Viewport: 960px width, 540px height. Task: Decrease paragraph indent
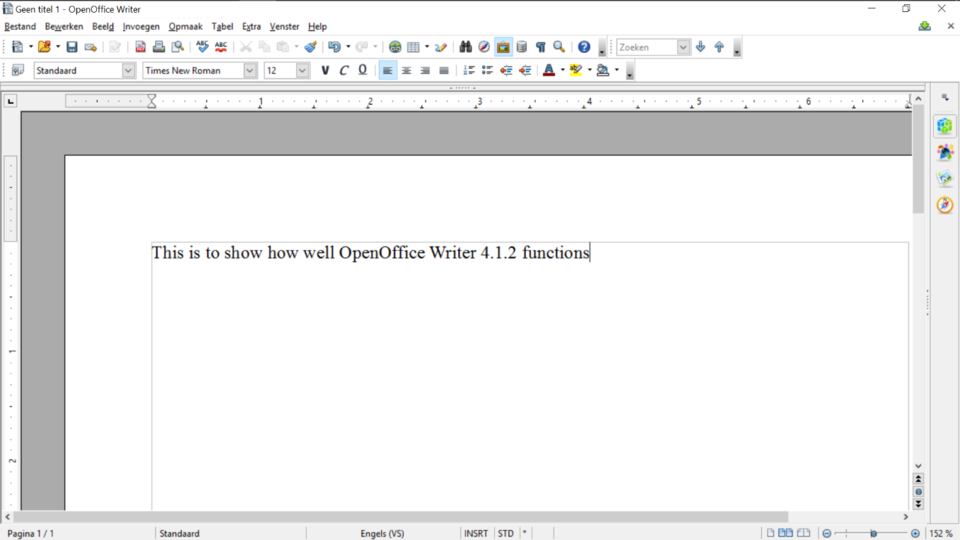coord(506,70)
